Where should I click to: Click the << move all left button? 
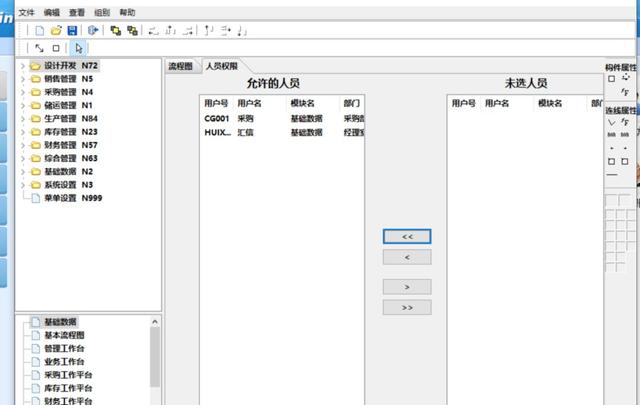[x=407, y=236]
